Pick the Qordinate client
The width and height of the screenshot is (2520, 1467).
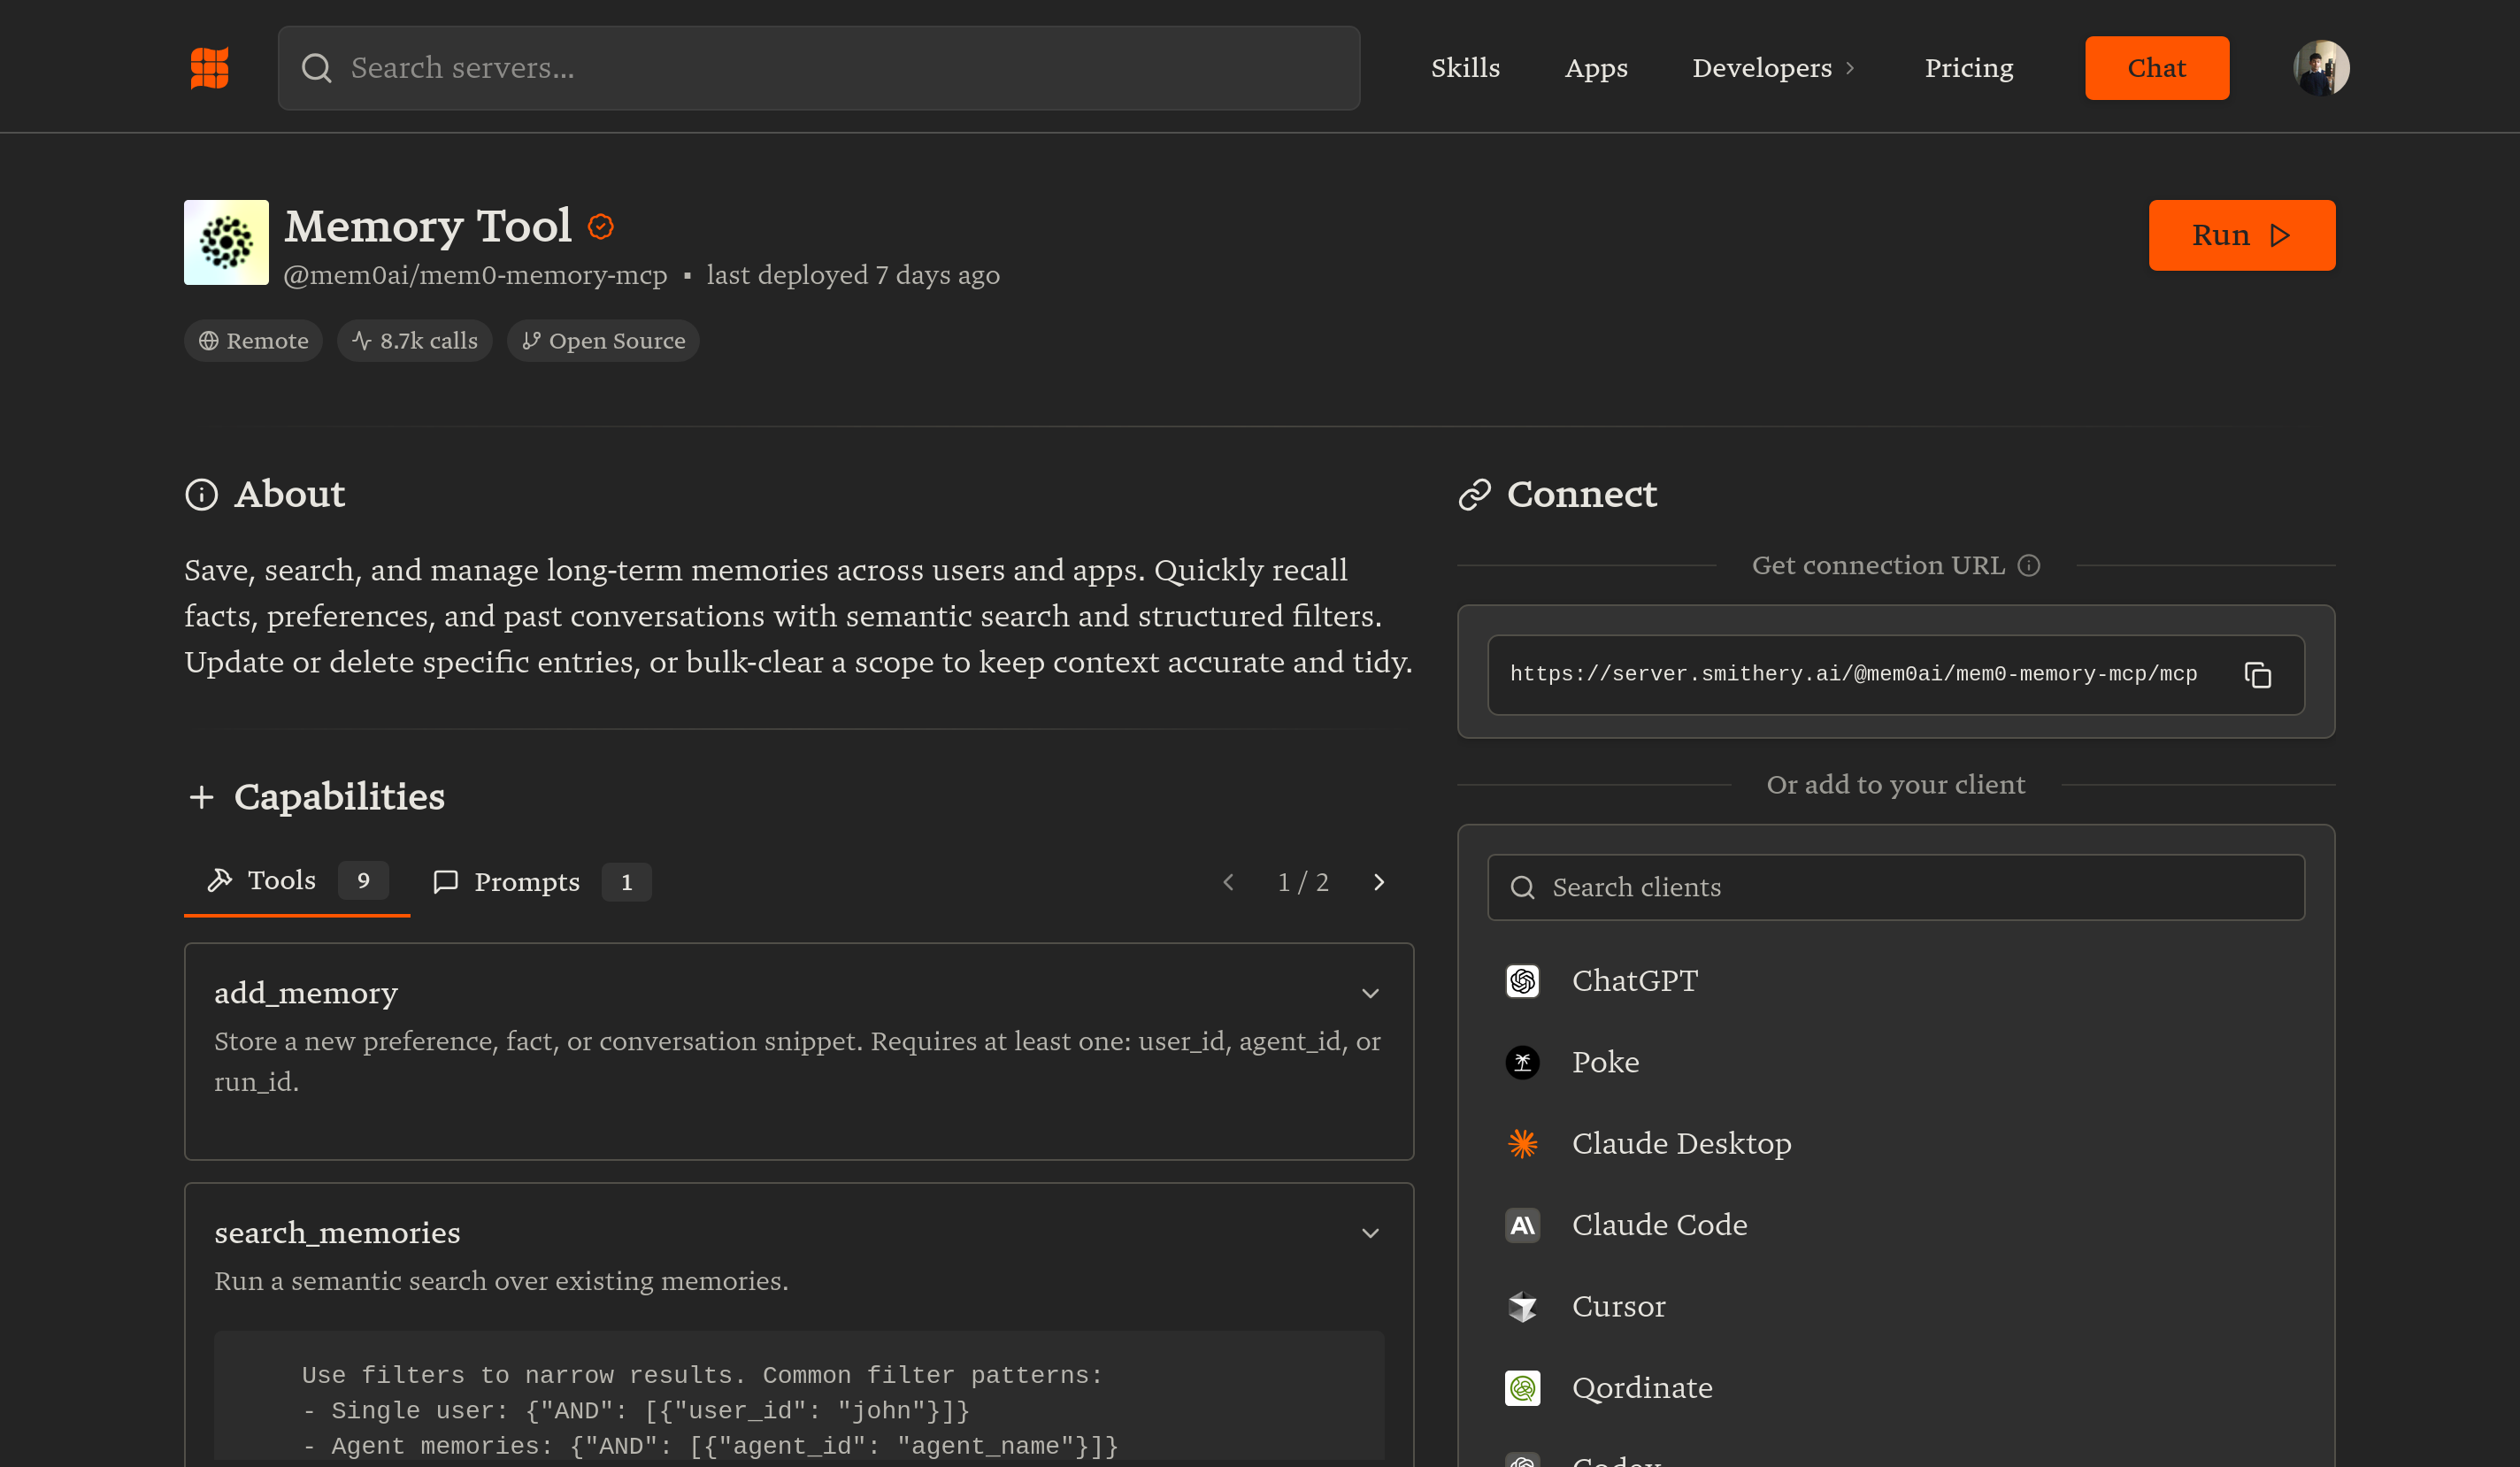click(x=1641, y=1388)
